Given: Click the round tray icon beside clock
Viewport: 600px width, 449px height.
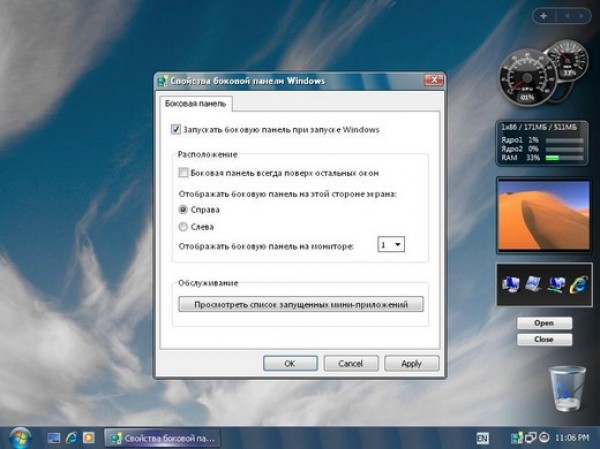Looking at the screenshot, I should coord(544,437).
